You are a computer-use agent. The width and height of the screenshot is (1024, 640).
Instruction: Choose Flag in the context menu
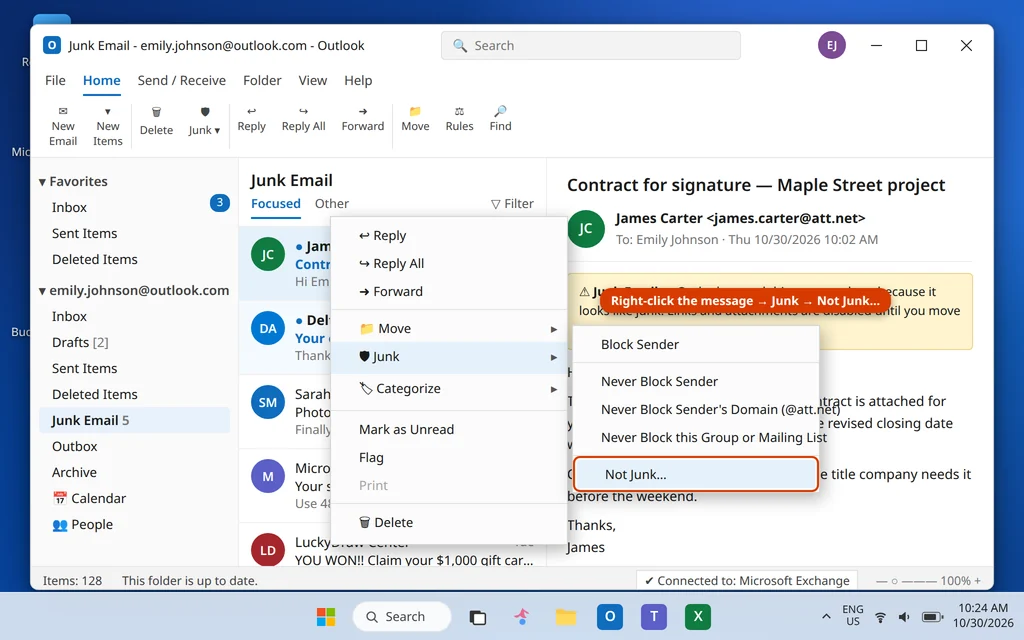(x=449, y=457)
